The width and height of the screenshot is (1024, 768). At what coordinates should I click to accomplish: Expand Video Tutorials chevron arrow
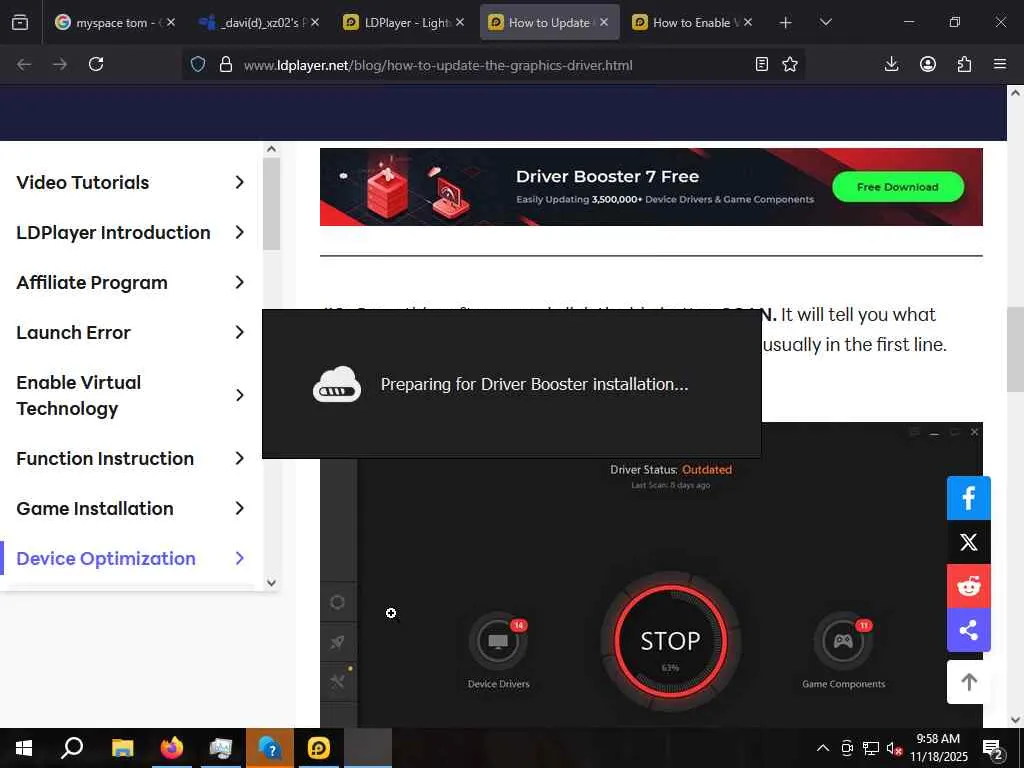click(x=240, y=182)
